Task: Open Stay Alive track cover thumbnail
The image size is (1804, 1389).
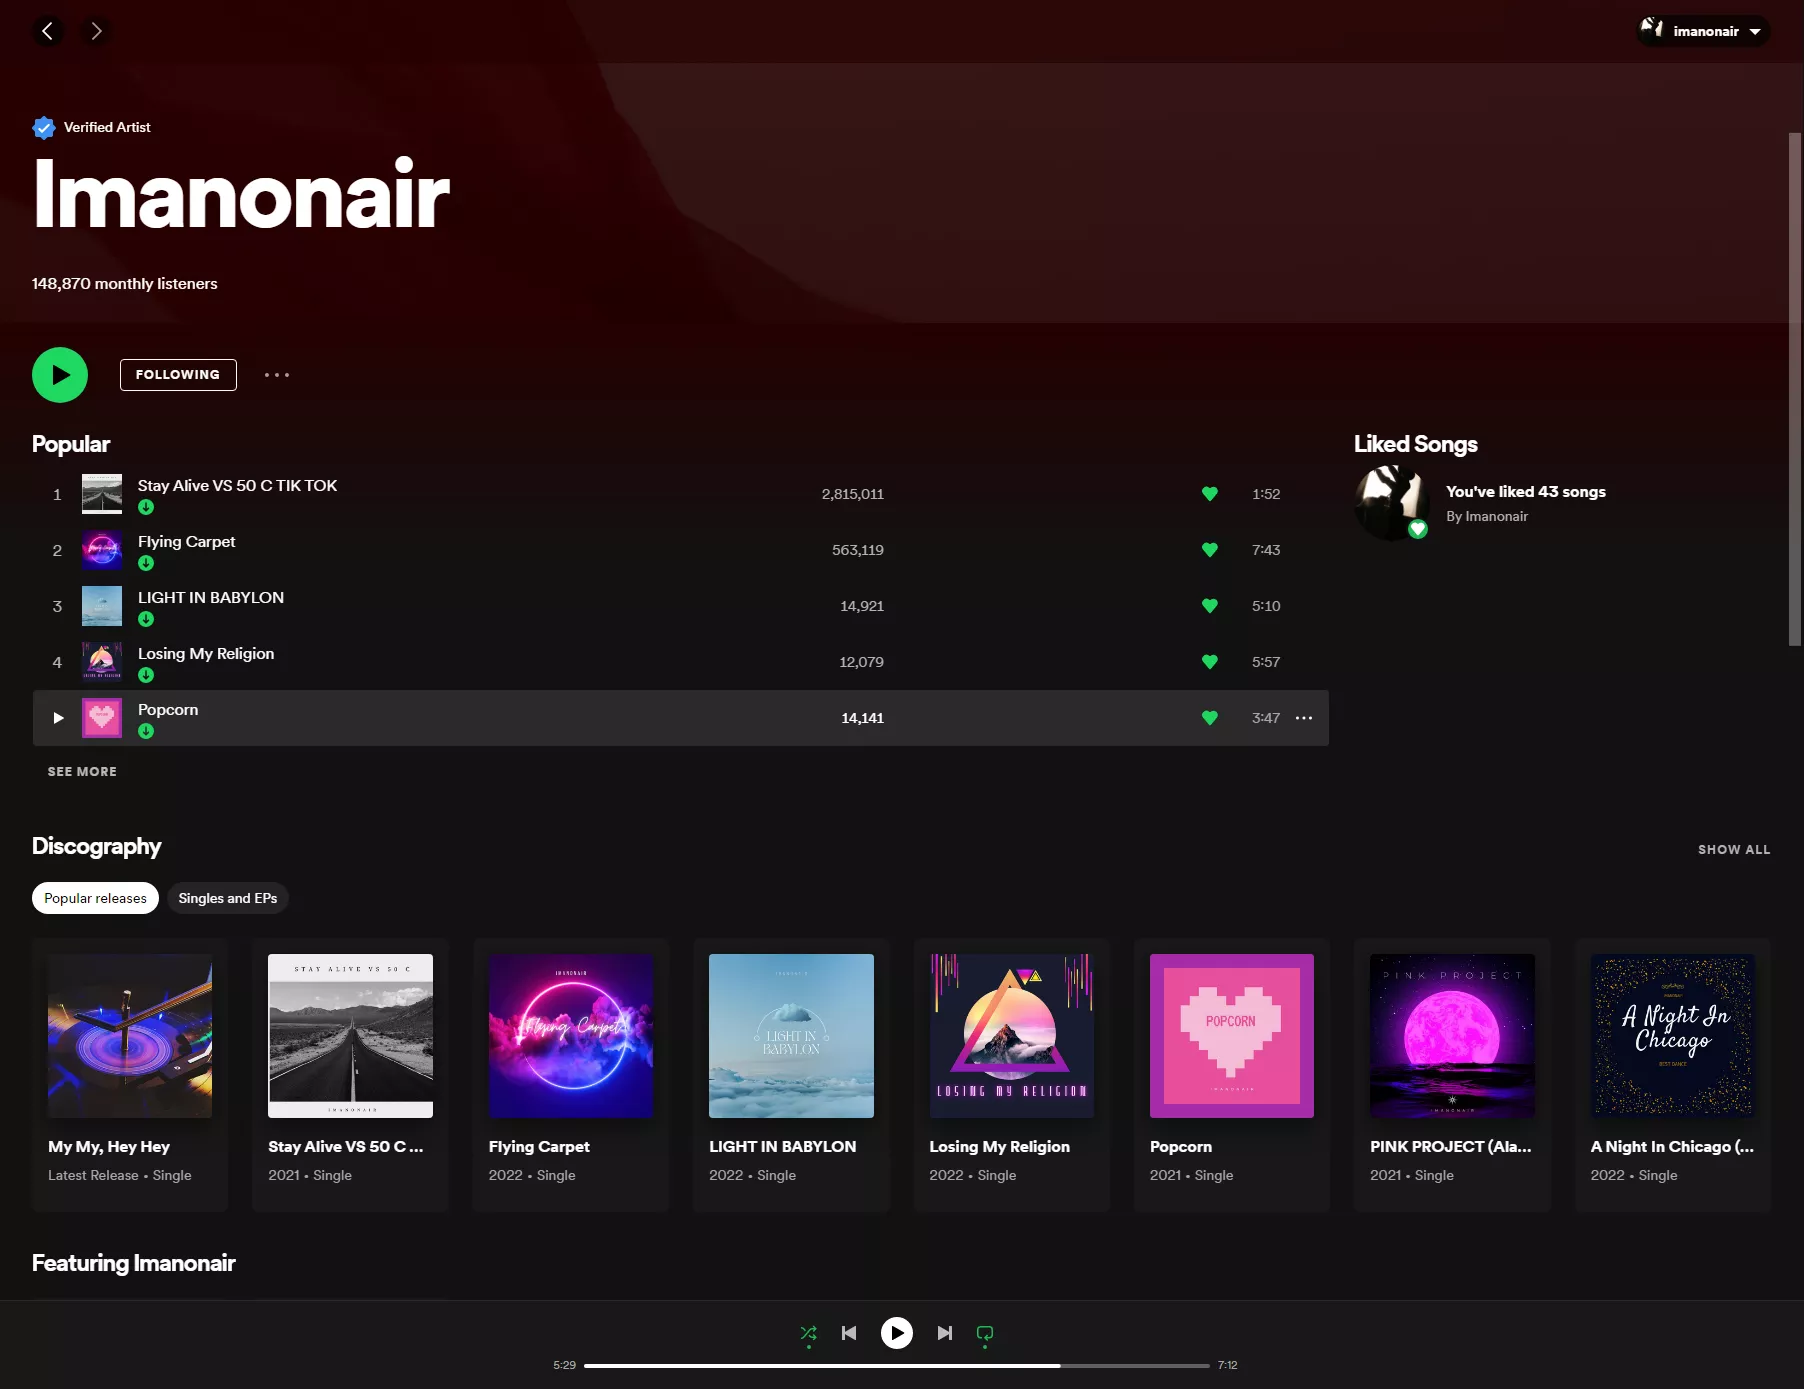Action: (102, 494)
